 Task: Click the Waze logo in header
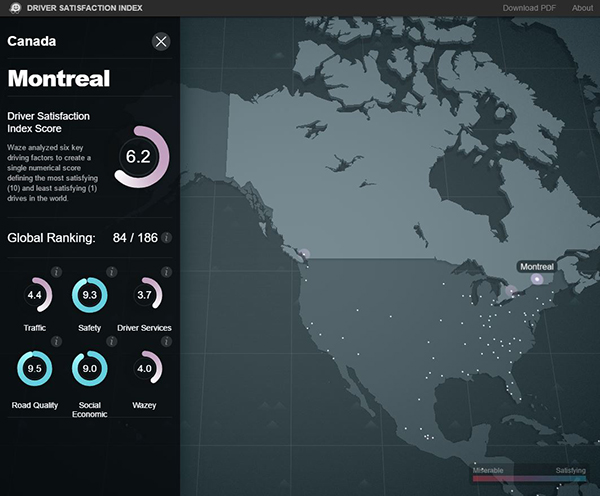15,8
